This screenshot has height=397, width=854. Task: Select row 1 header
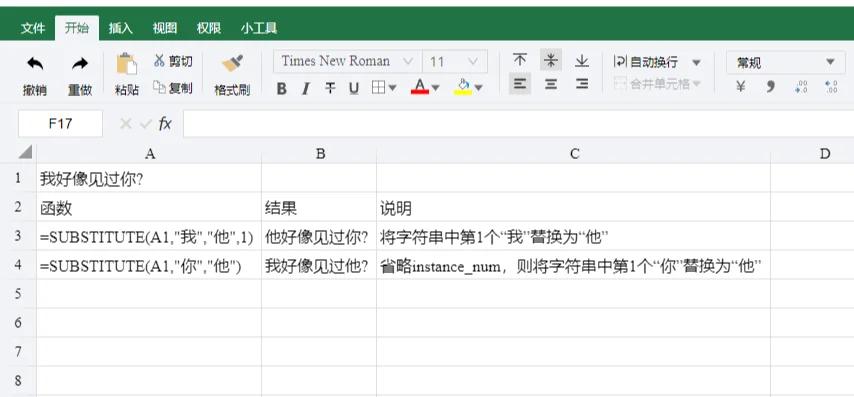(18, 178)
